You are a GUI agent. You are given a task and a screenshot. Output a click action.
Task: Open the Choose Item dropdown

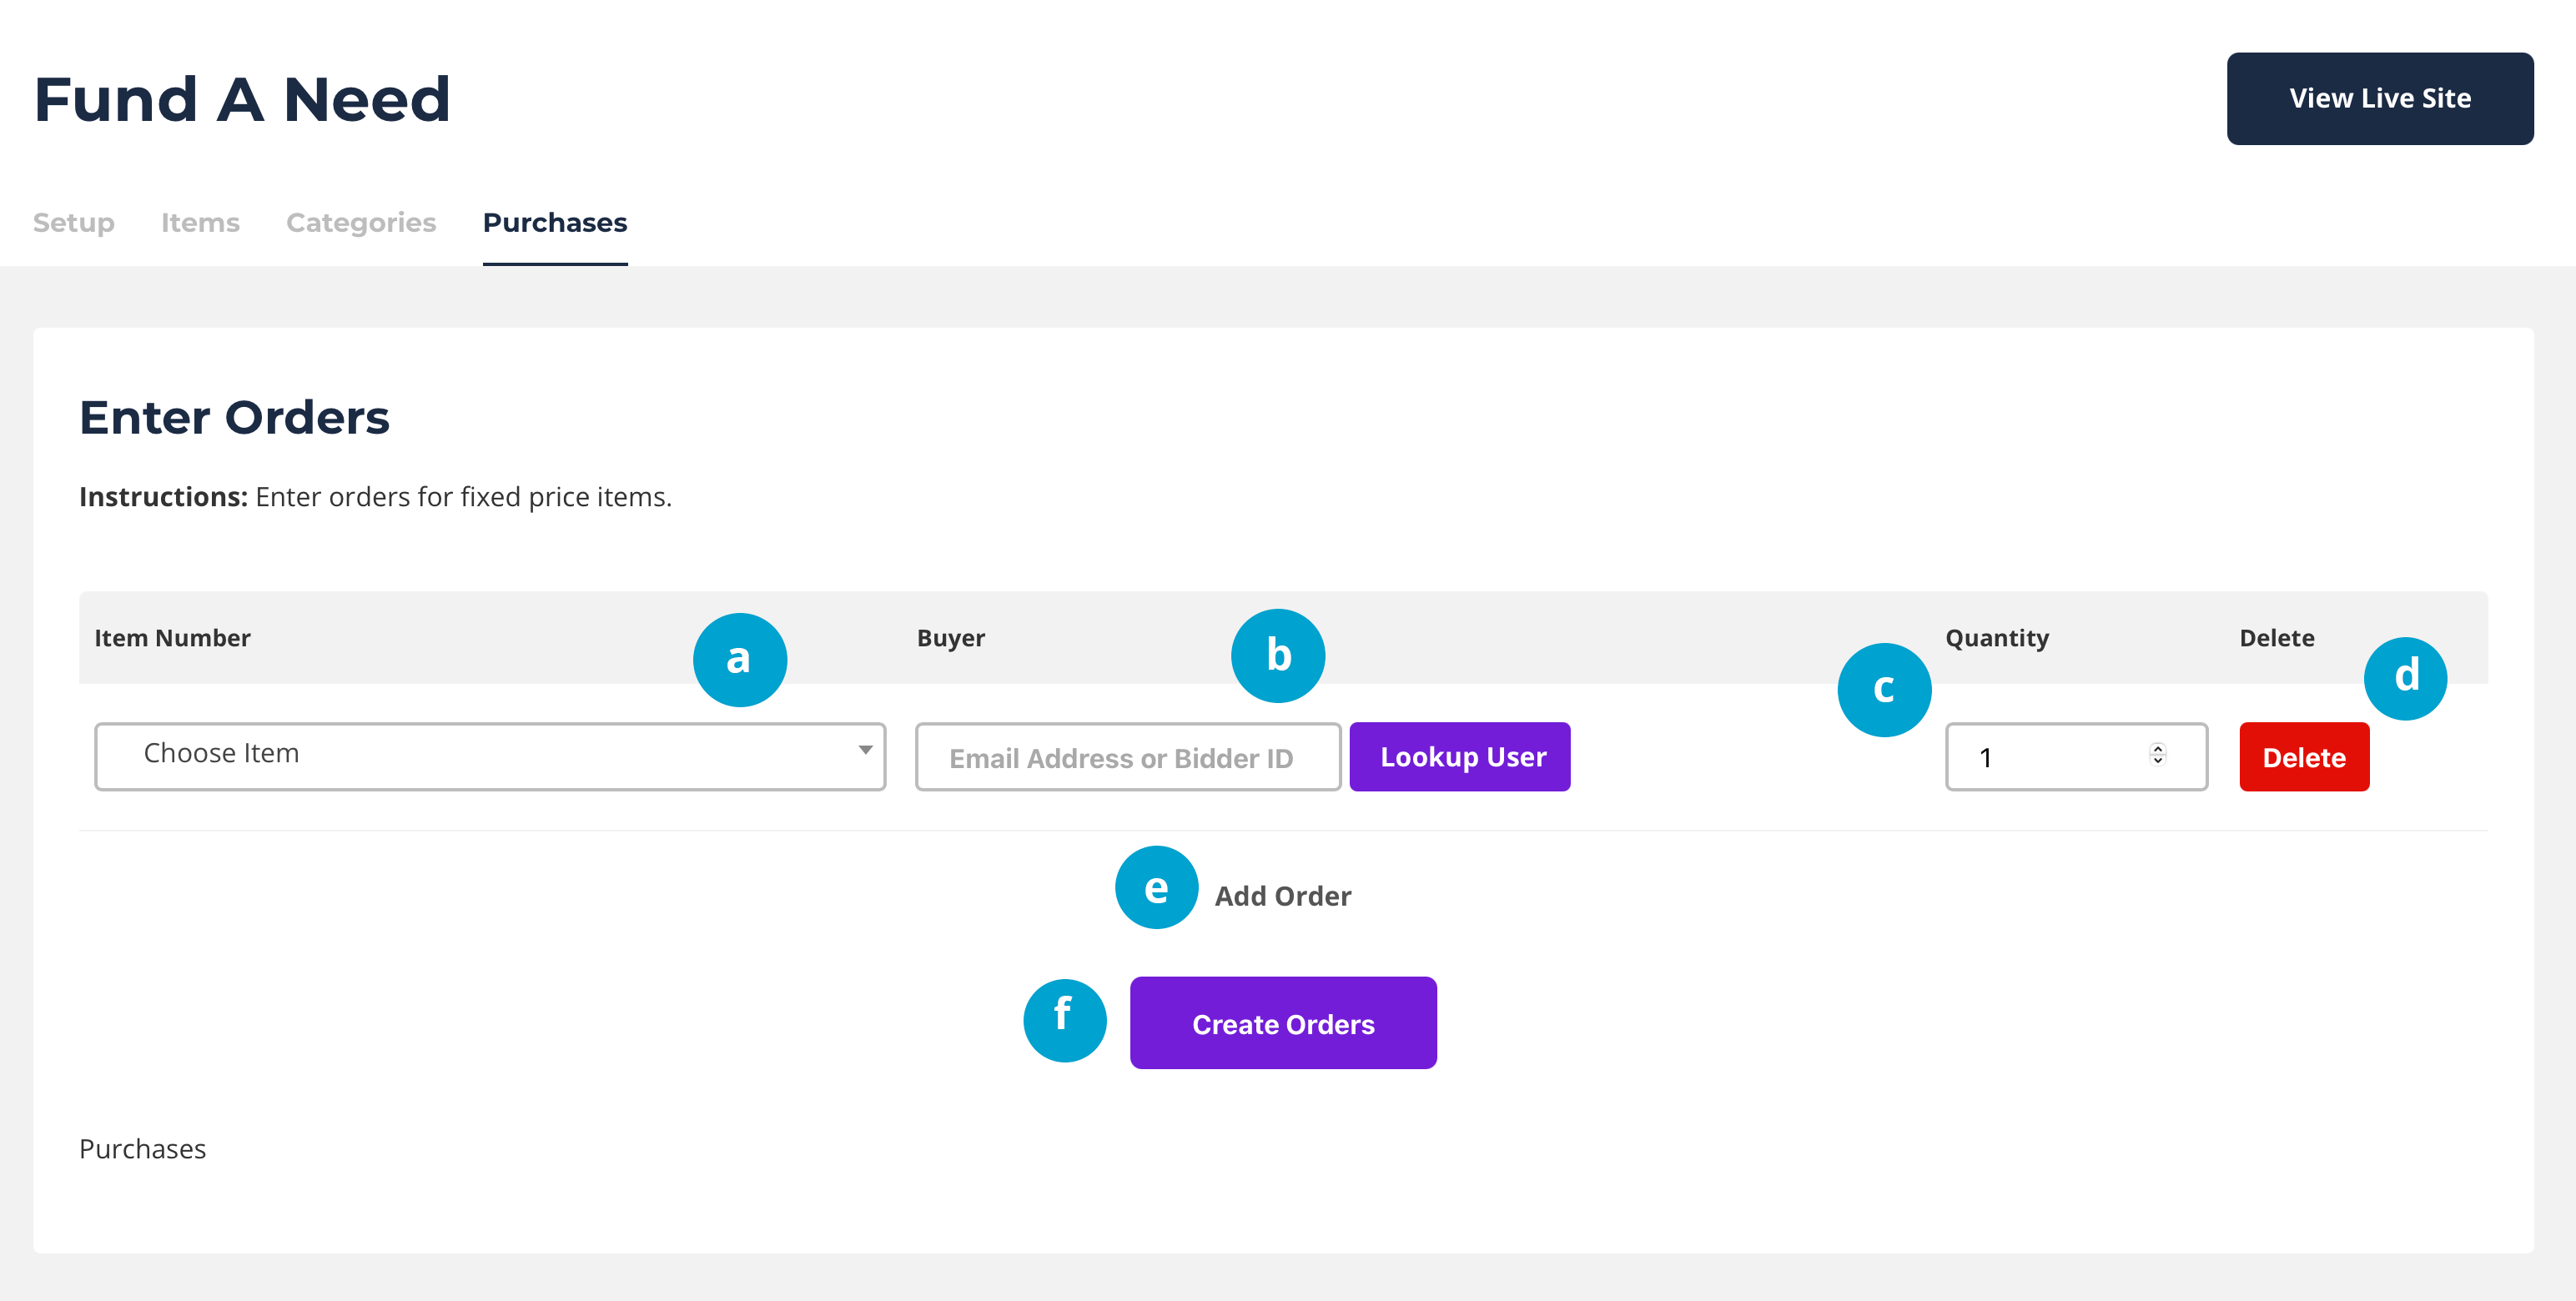pyautogui.click(x=489, y=756)
